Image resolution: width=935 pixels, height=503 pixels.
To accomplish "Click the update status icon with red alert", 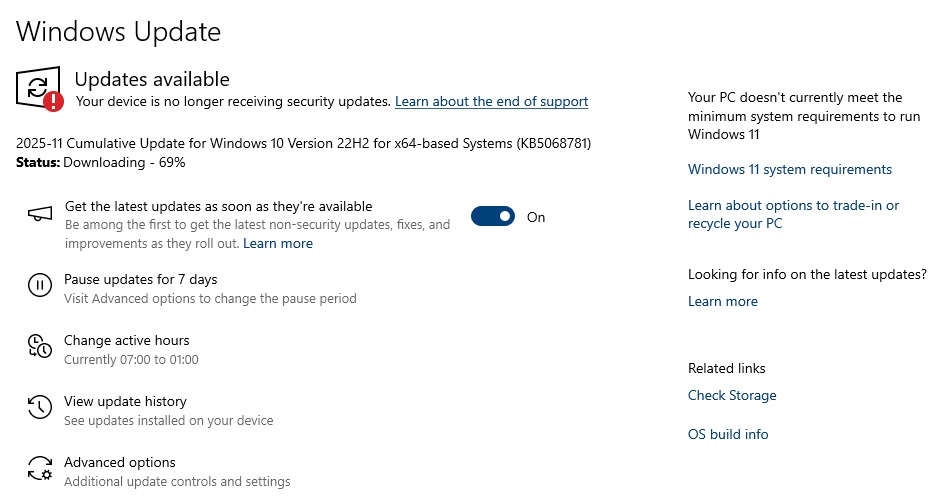I will 39,89.
